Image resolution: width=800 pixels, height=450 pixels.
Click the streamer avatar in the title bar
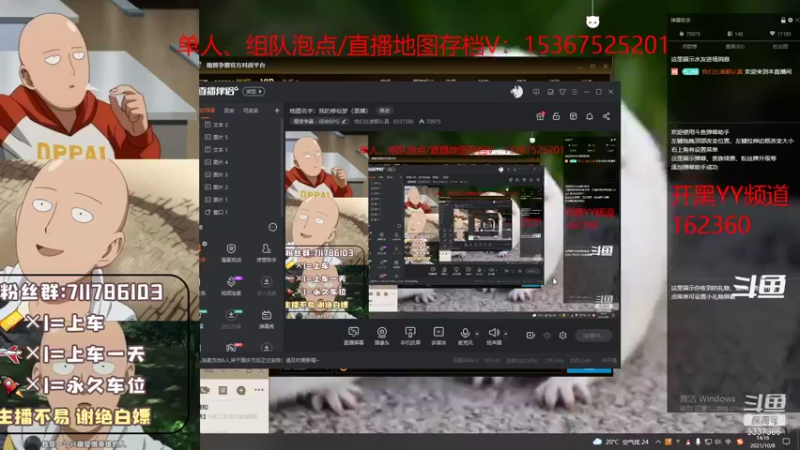point(516,91)
